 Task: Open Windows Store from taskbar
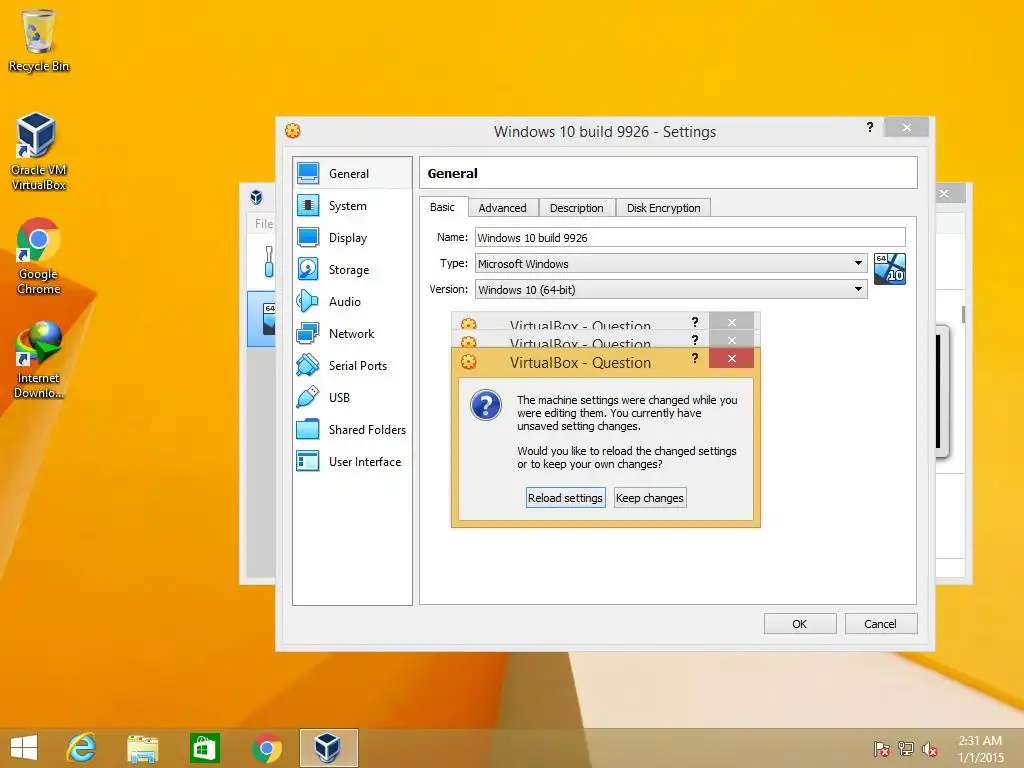(x=204, y=748)
